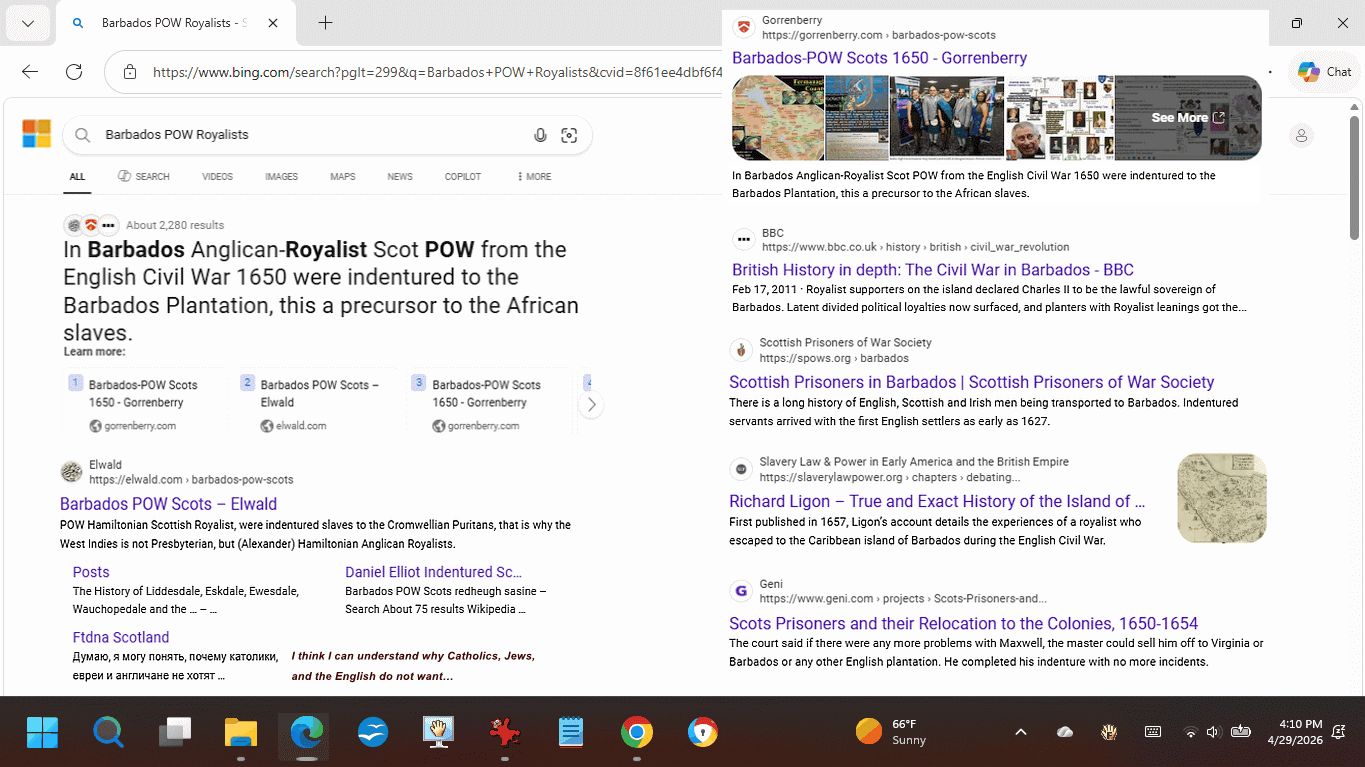Open Barbados POW Scots – Elwald result
This screenshot has width=1365, height=767.
[x=168, y=504]
